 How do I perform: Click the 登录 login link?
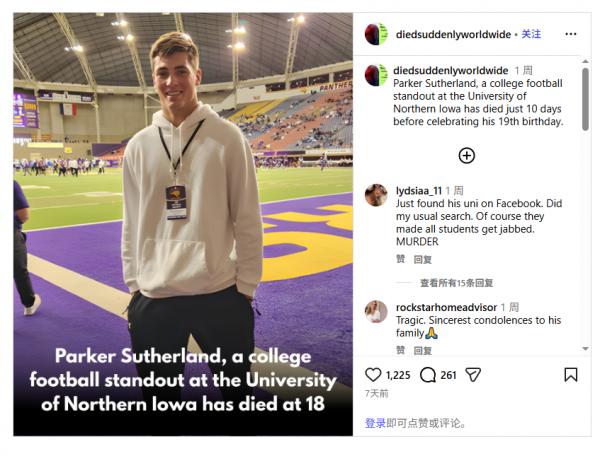pos(375,423)
